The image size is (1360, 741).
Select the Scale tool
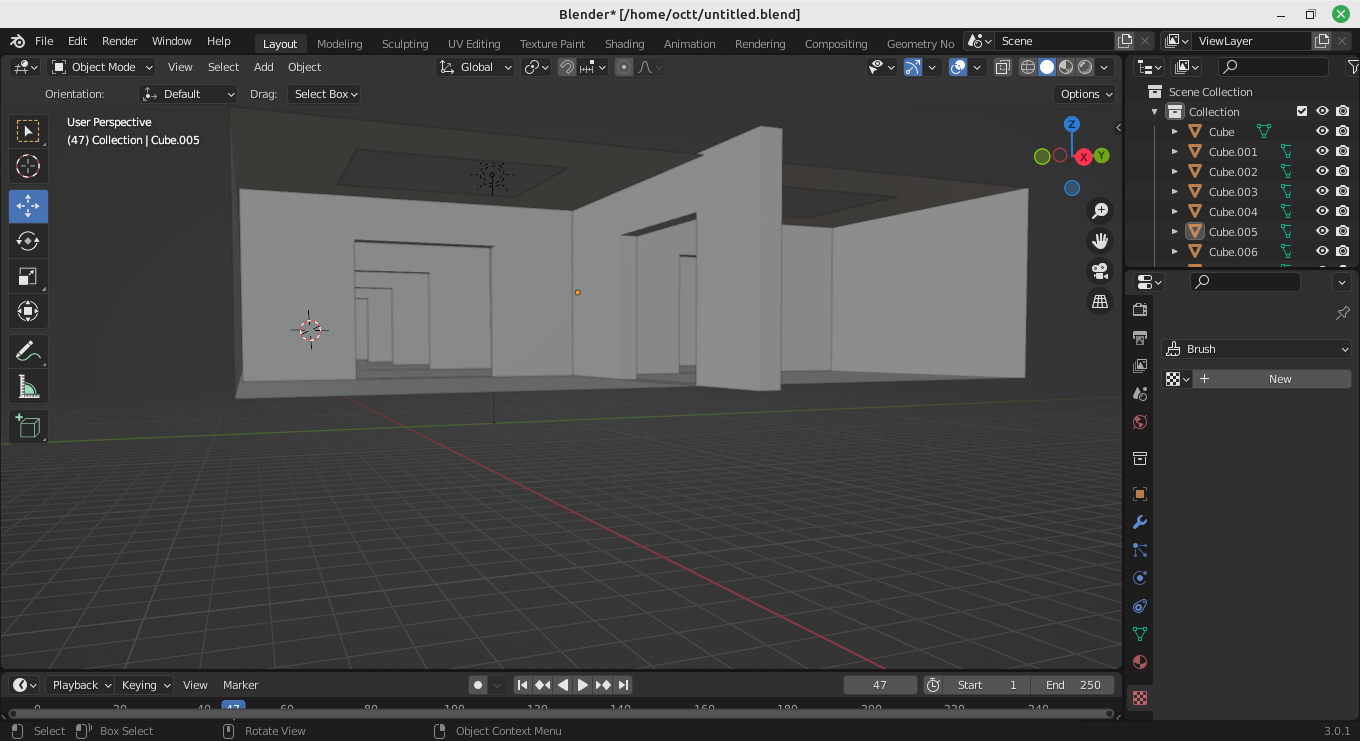(x=28, y=276)
